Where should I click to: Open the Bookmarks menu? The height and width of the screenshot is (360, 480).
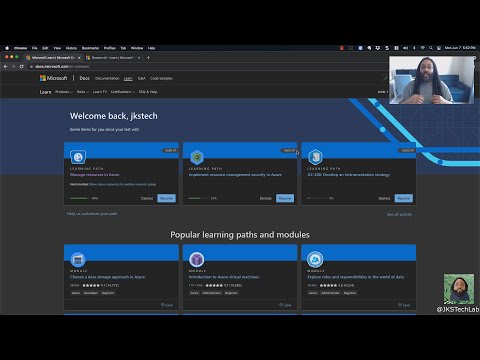click(x=90, y=48)
